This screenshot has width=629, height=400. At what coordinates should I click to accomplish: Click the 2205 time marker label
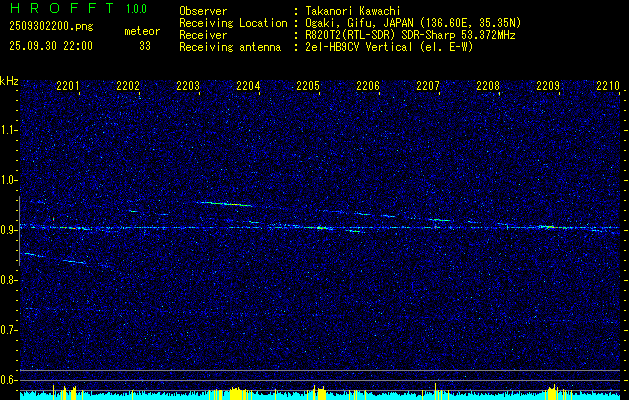tap(308, 86)
